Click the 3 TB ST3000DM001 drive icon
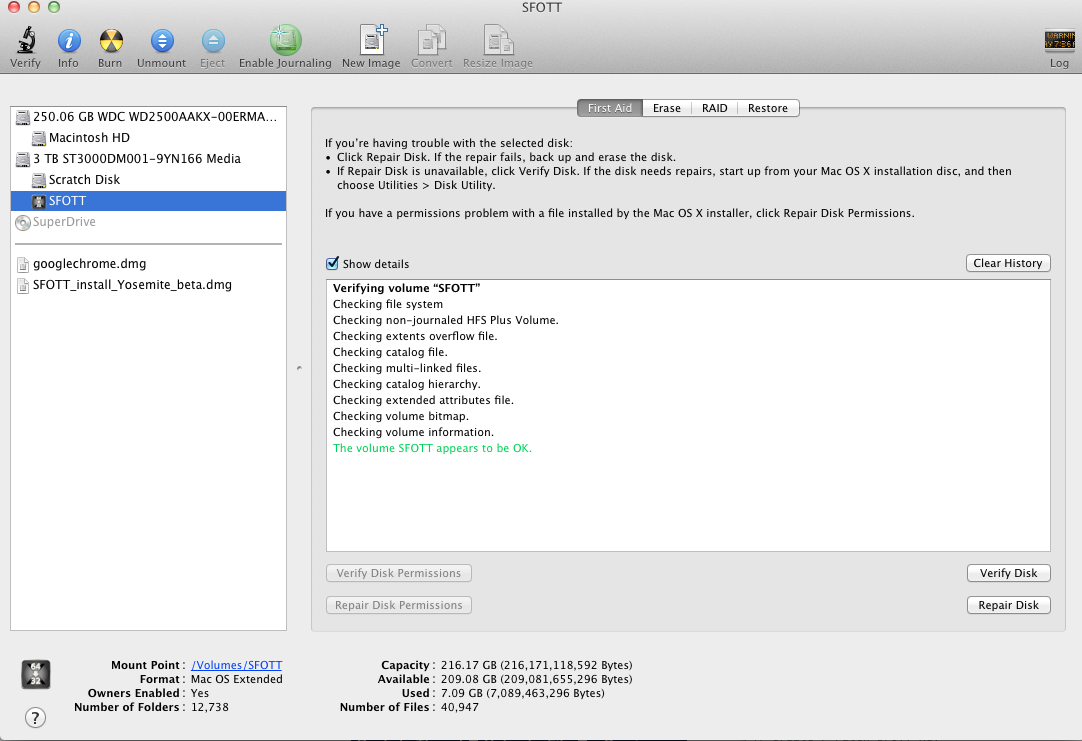Image resolution: width=1082 pixels, height=741 pixels. point(23,159)
